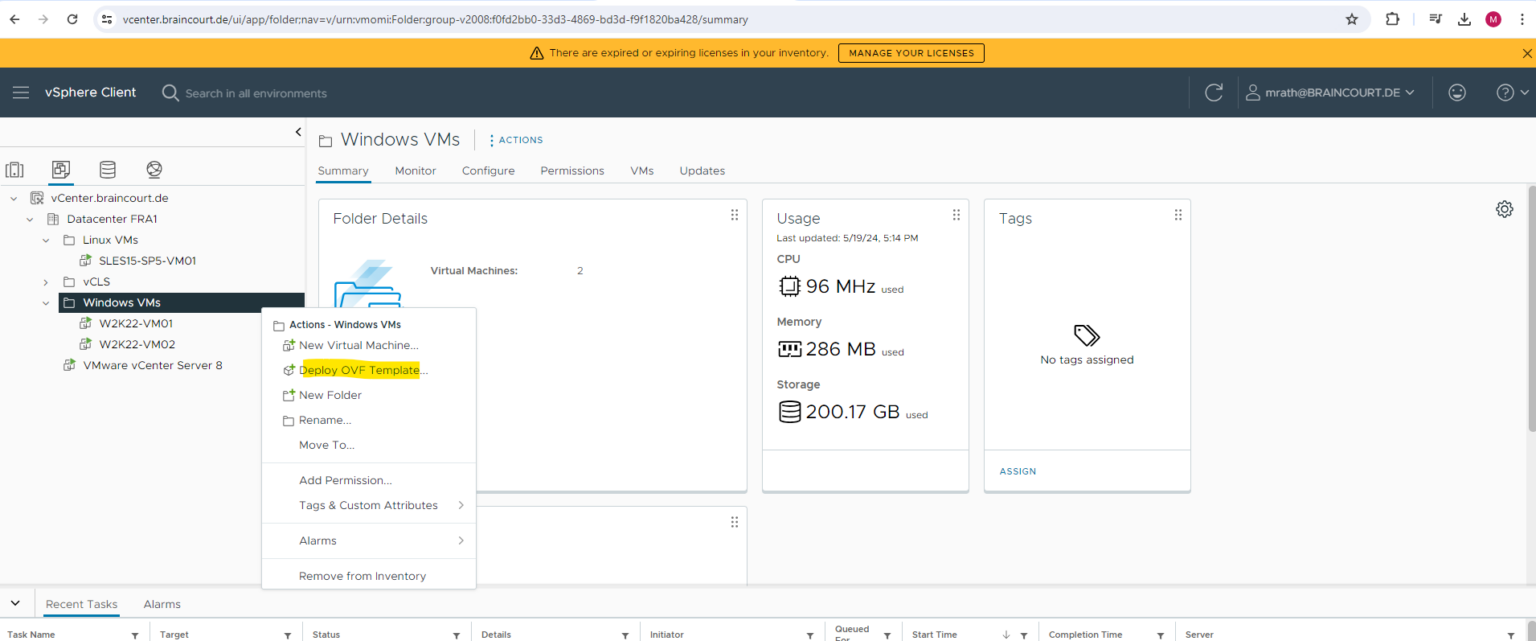The width and height of the screenshot is (1536, 641).
Task: Switch to the Hosts and Clusters inventory view
Action: point(15,170)
